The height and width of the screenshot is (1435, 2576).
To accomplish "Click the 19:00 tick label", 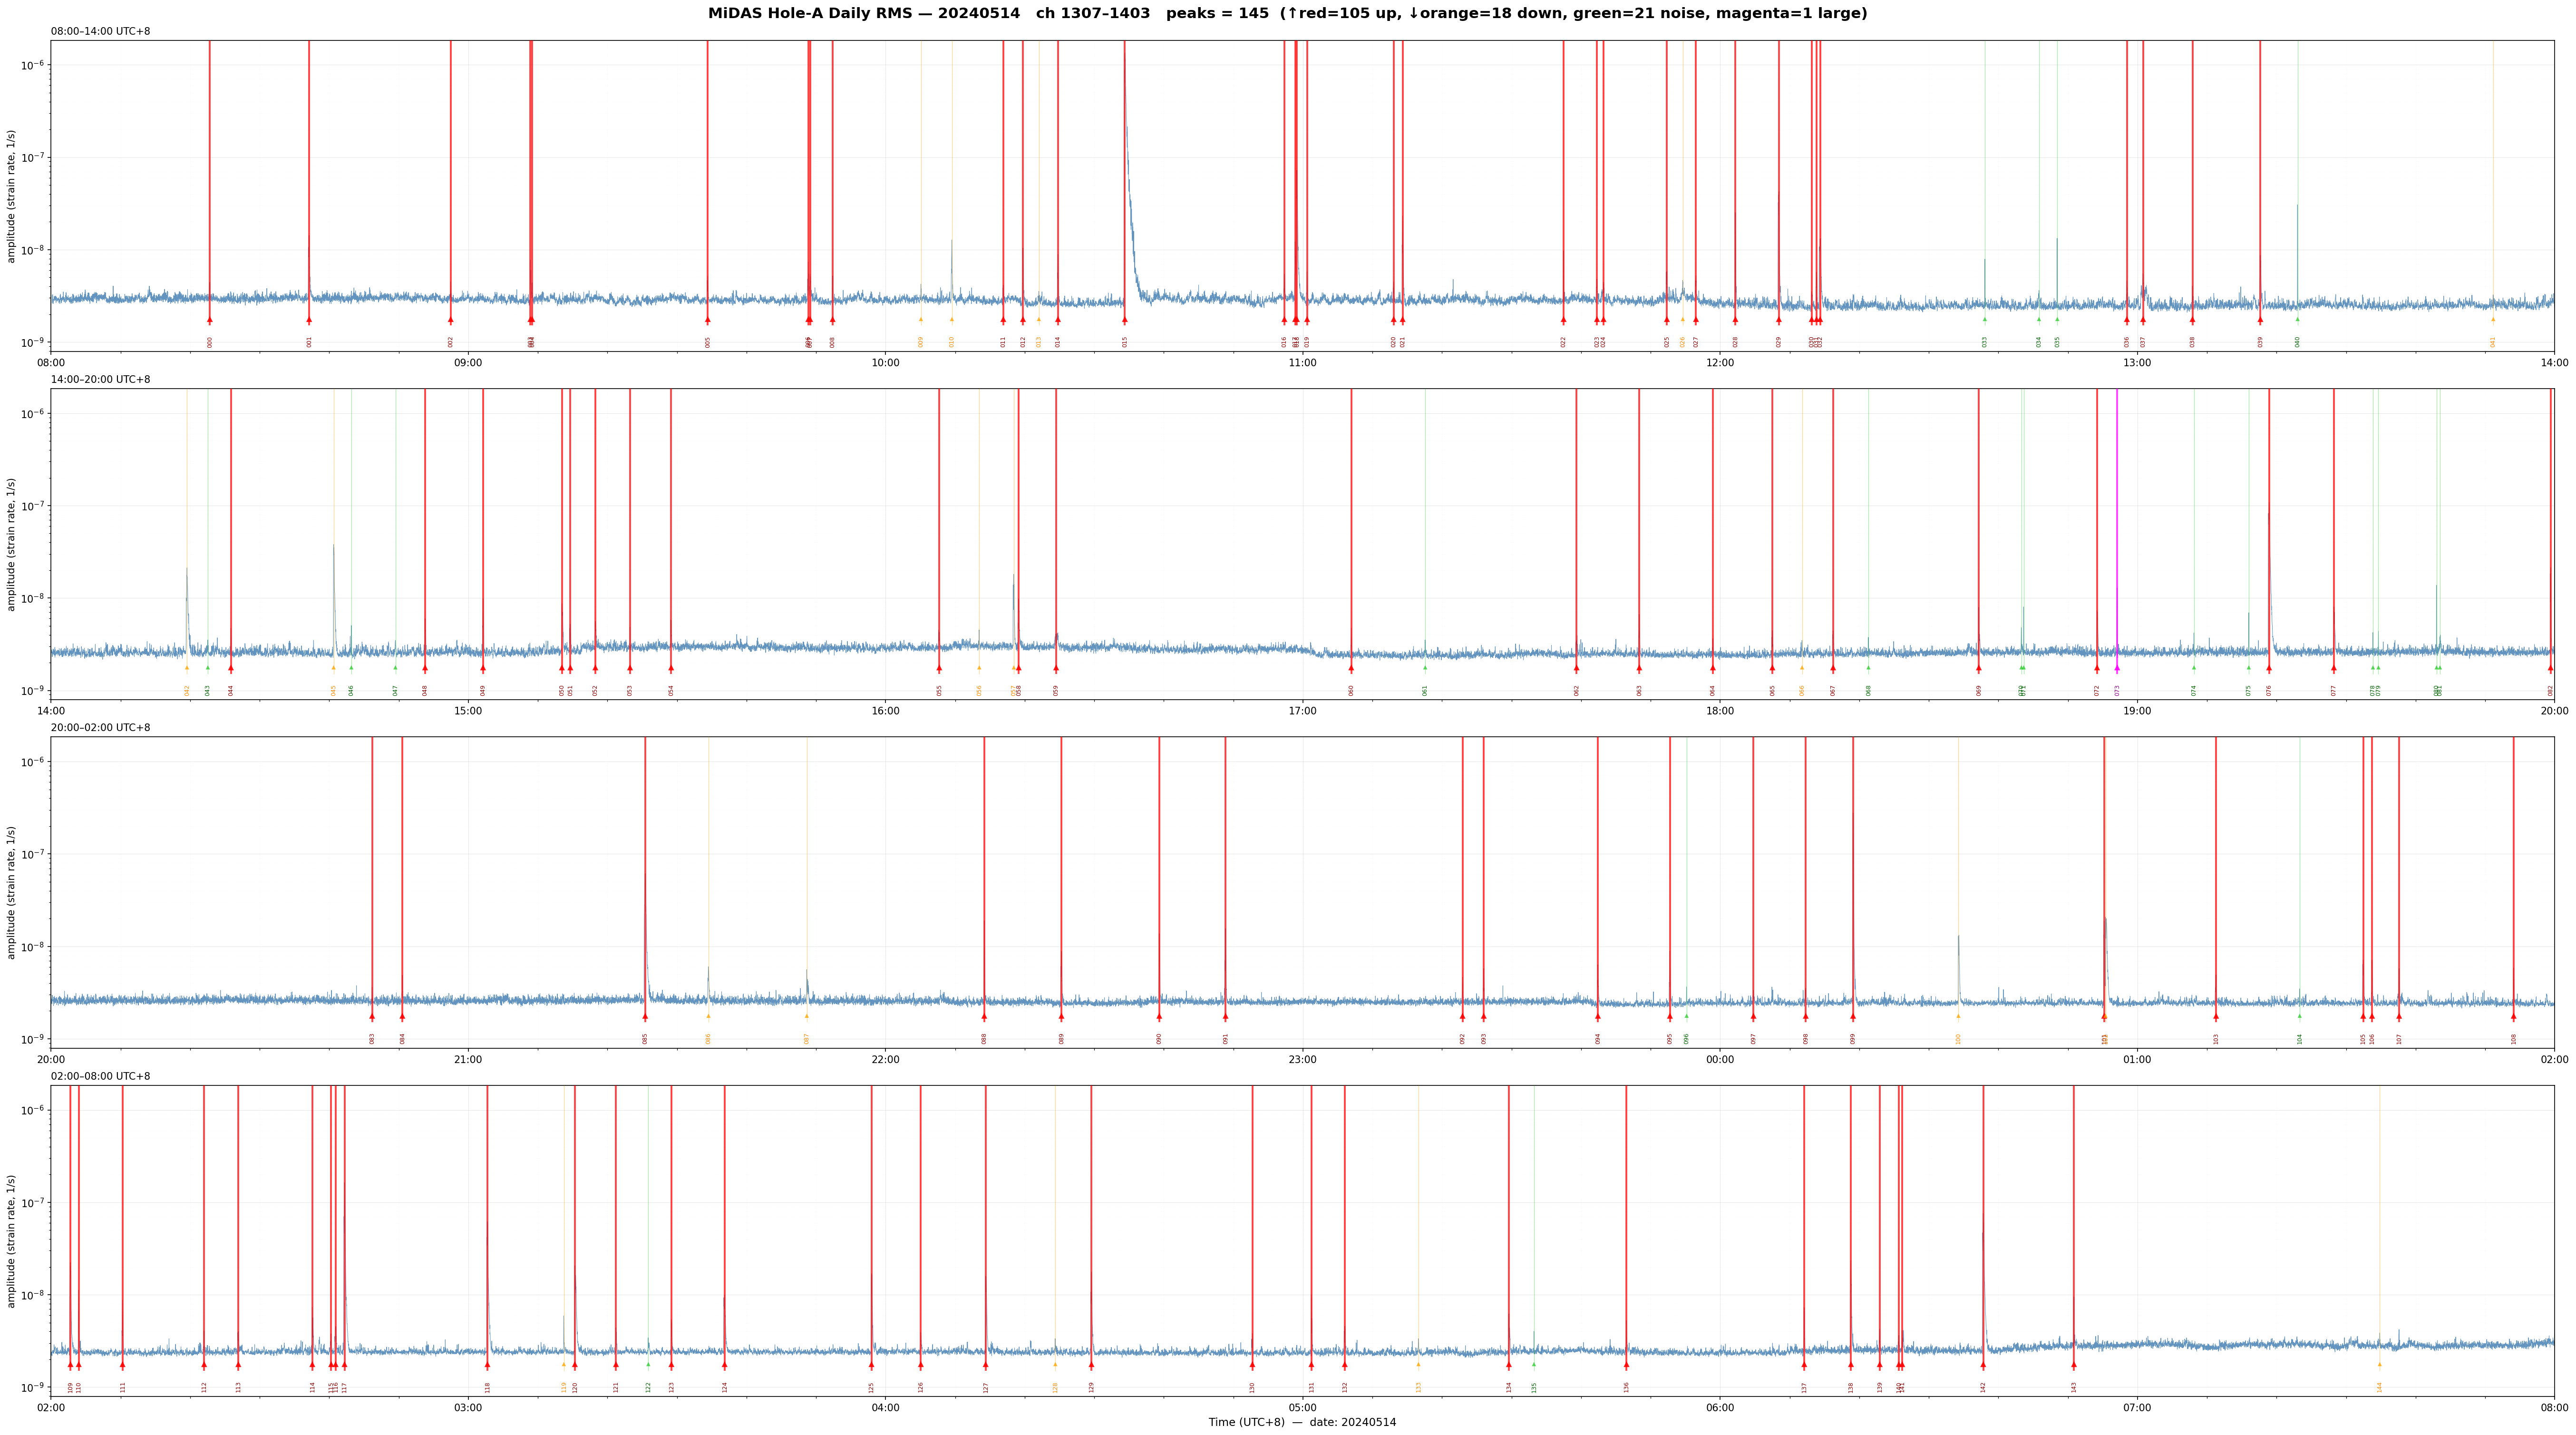I will point(2137,710).
